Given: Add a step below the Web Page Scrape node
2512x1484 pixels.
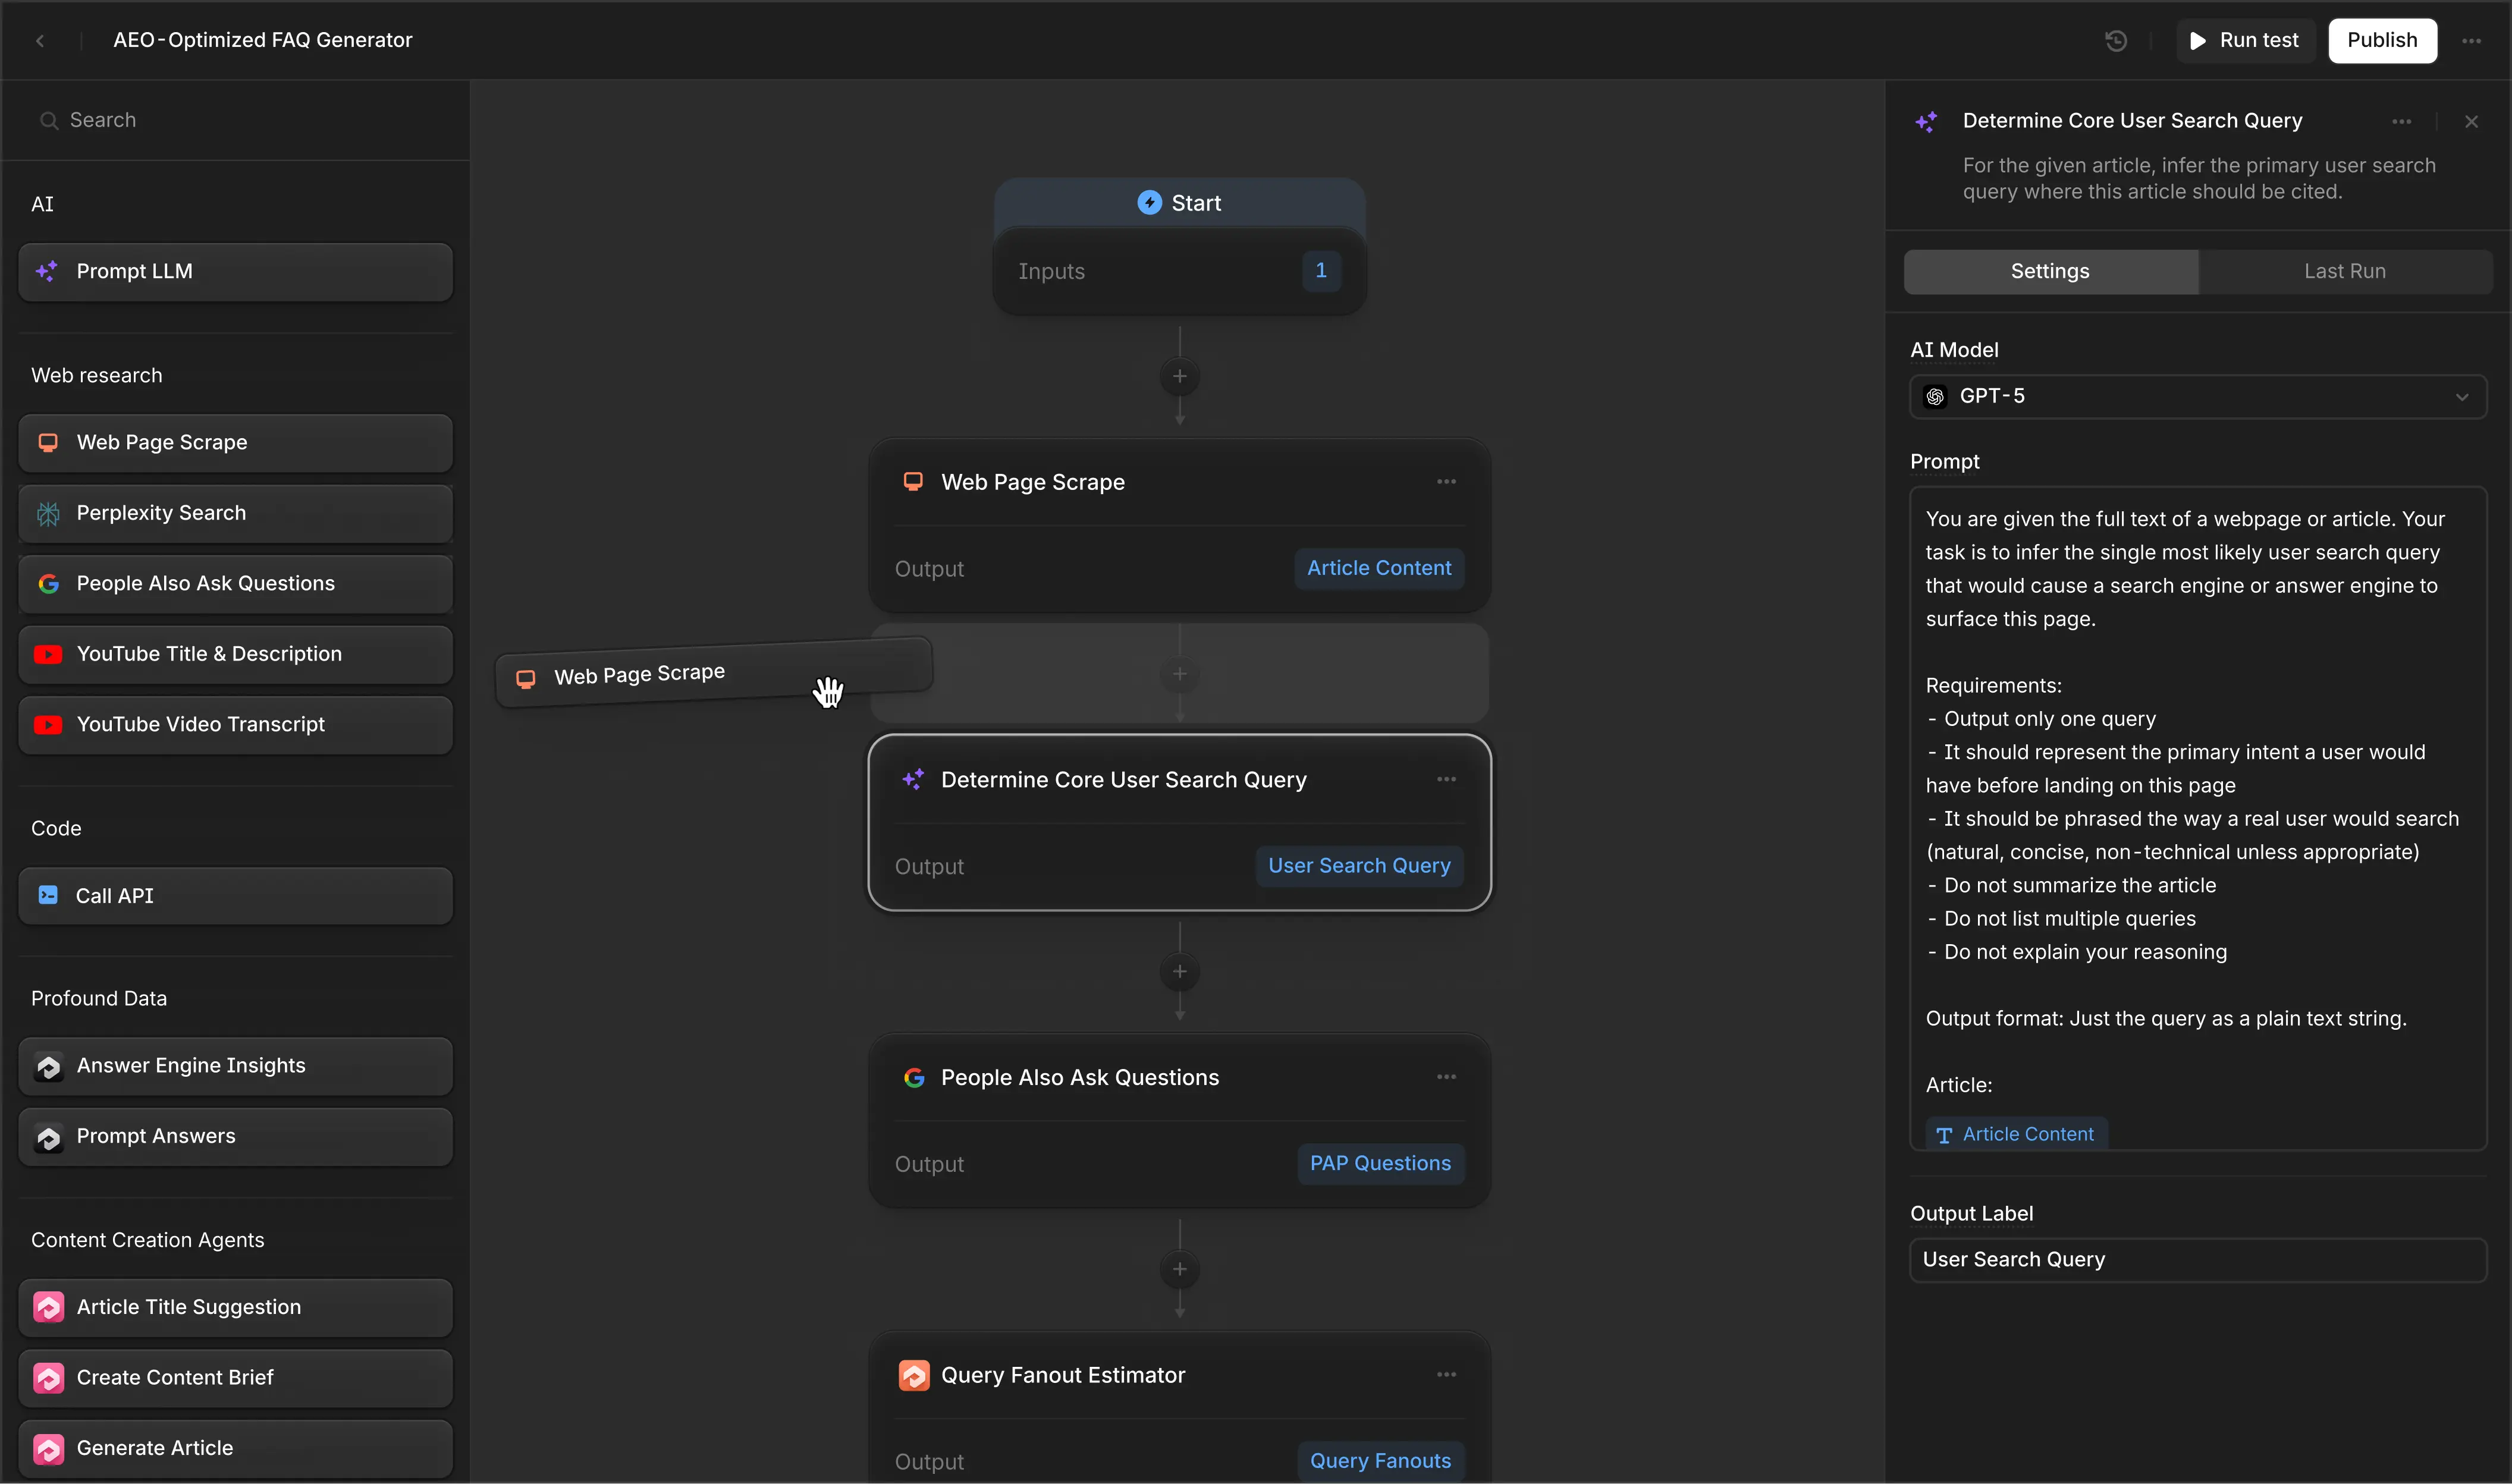Looking at the screenshot, I should pyautogui.click(x=1179, y=673).
